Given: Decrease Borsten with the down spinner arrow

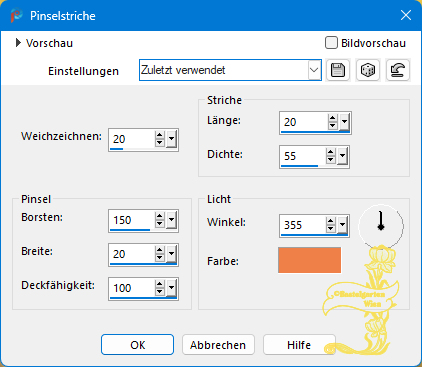Looking at the screenshot, I should tap(160, 224).
